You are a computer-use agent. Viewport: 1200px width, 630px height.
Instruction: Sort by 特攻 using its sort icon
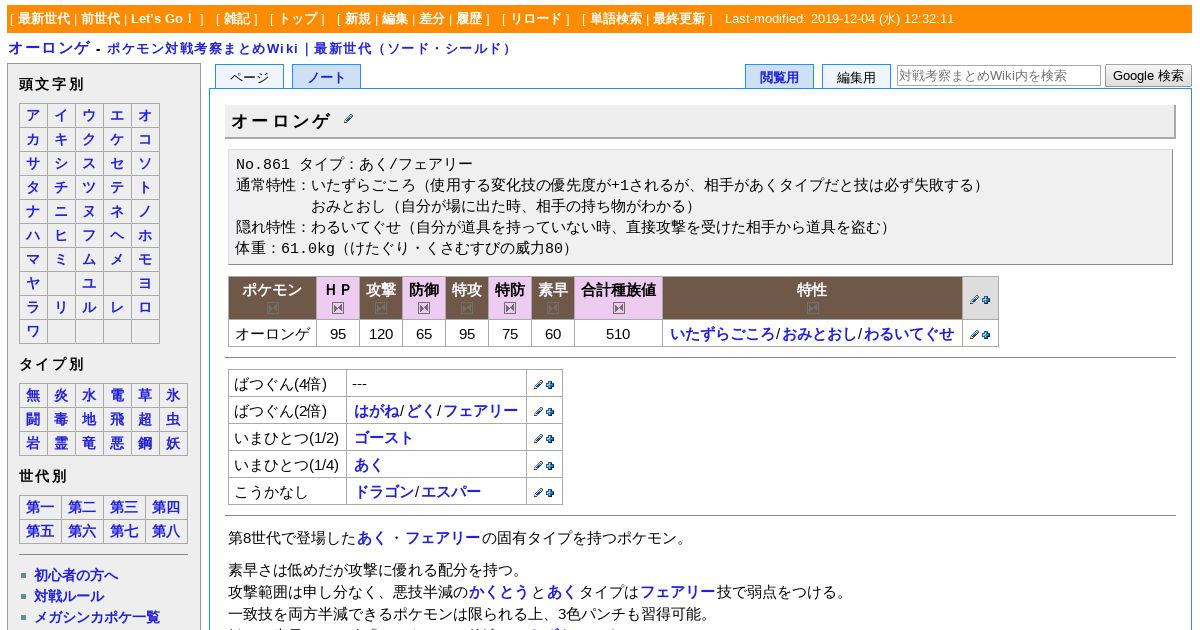[467, 308]
